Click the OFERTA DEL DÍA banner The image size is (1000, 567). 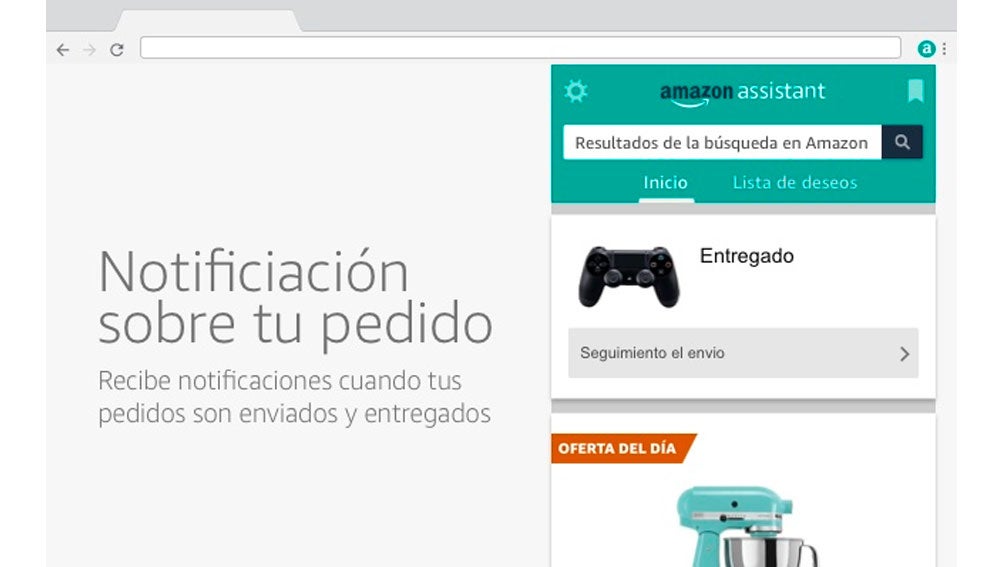click(623, 448)
